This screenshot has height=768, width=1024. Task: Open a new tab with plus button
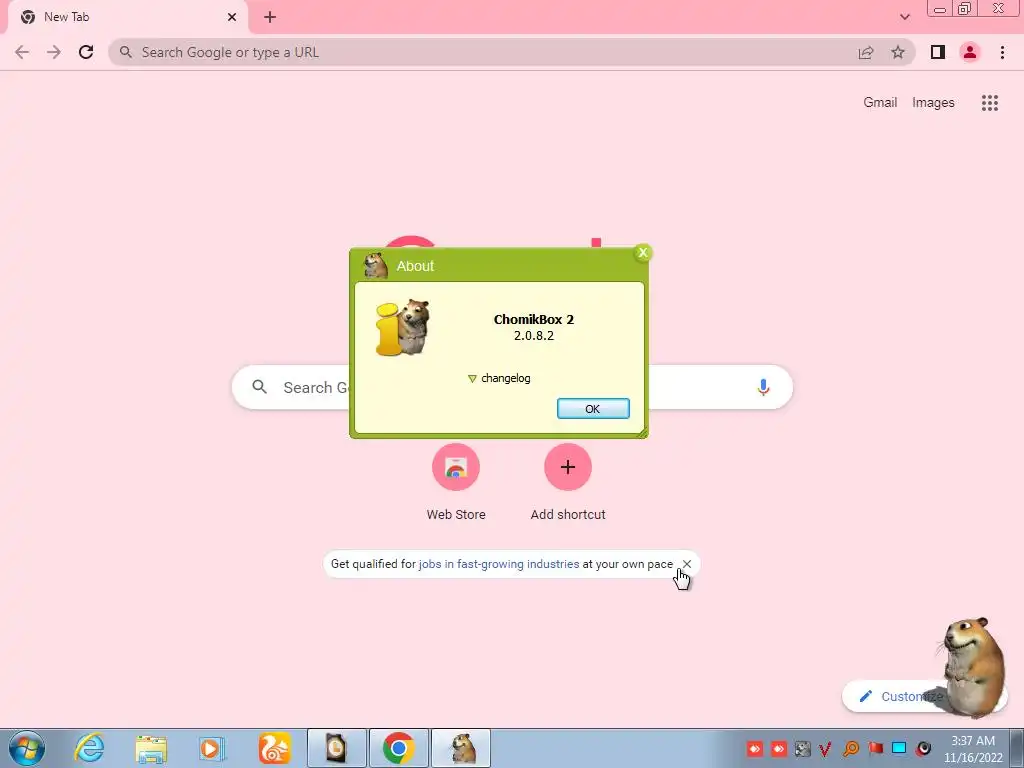(270, 17)
